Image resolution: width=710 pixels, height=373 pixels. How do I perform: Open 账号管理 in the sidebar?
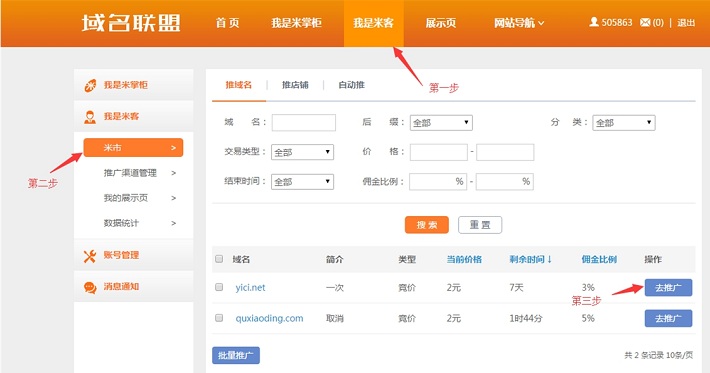121,255
